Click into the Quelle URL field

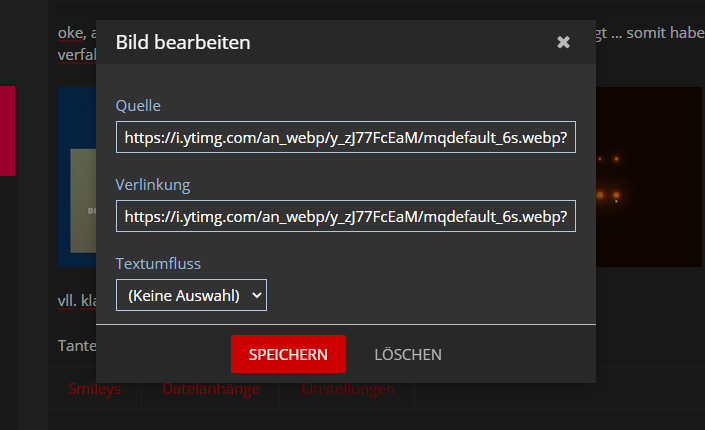[x=346, y=136]
